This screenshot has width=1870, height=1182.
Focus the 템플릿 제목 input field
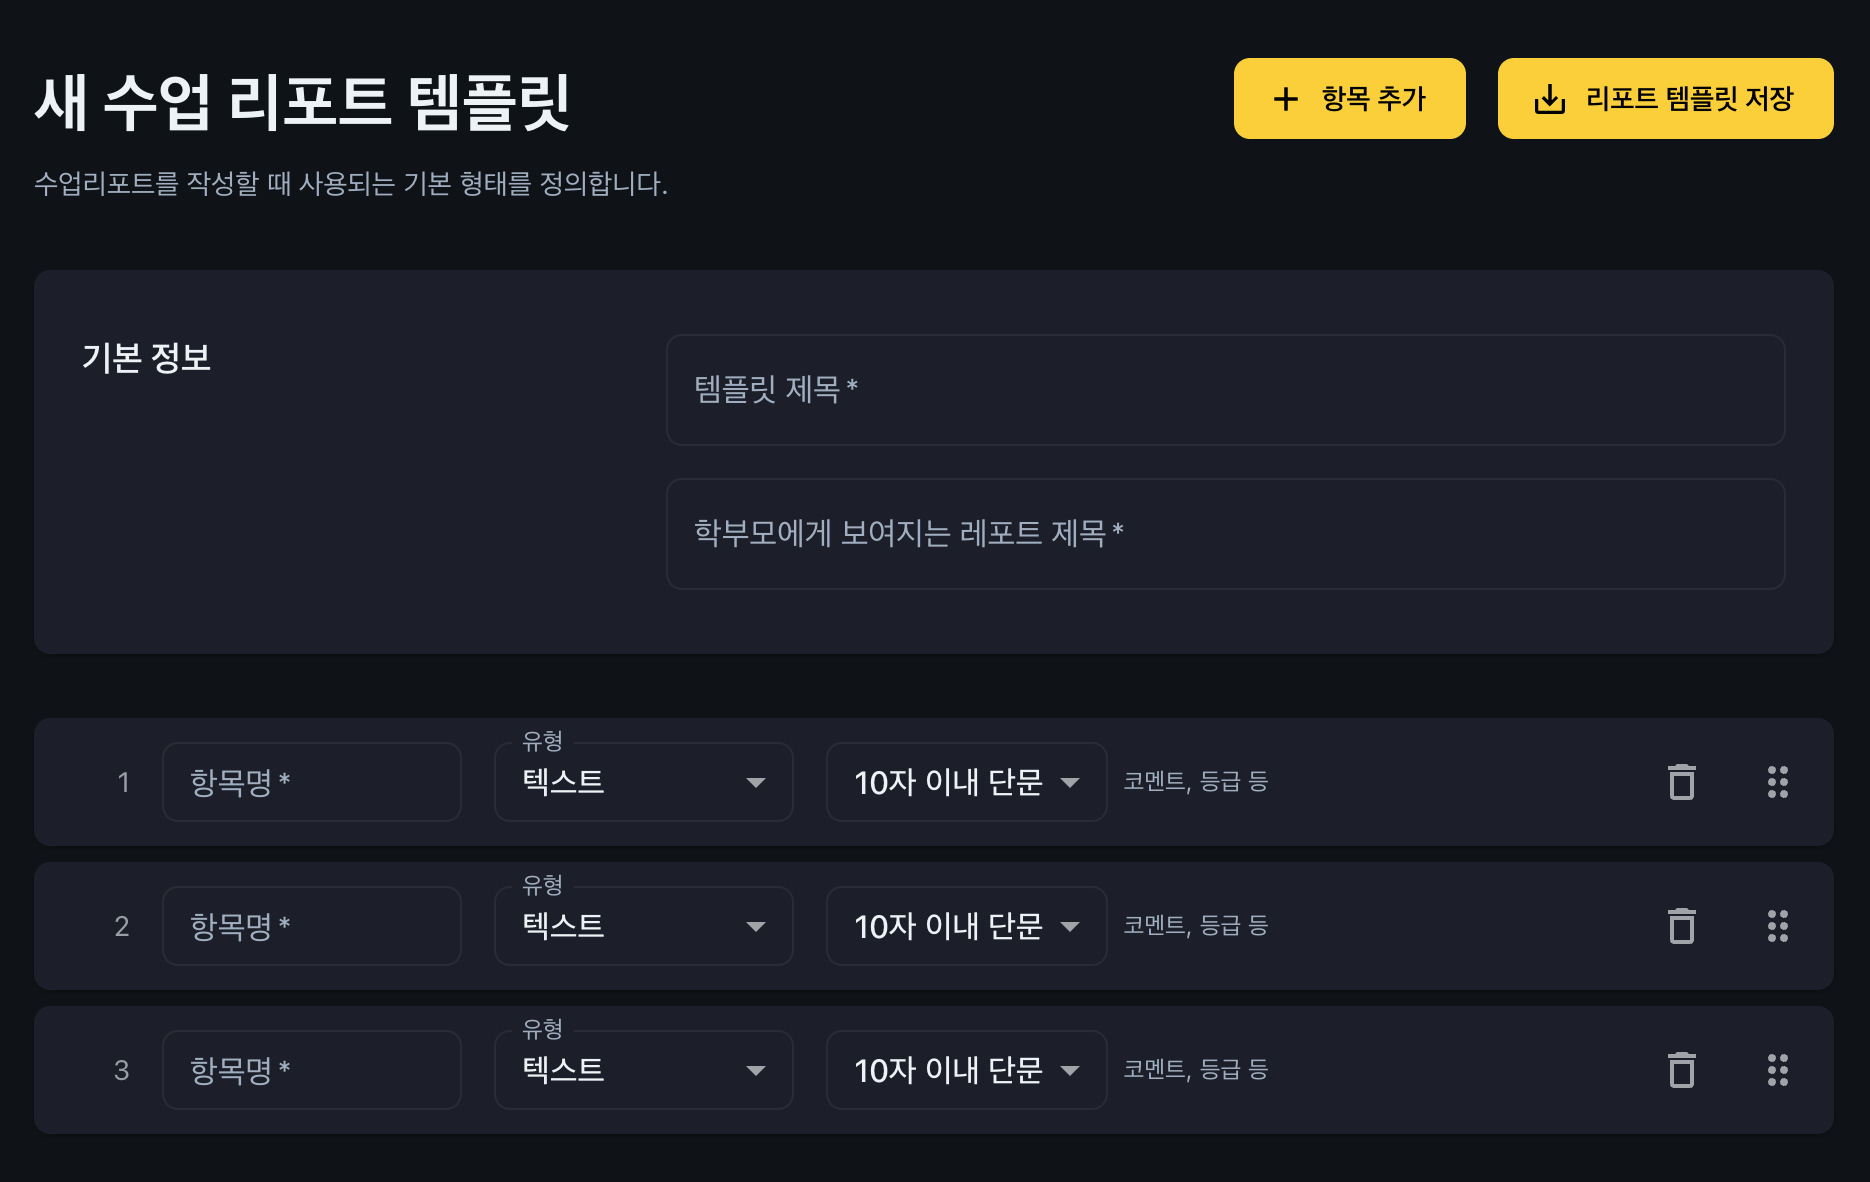1225,390
